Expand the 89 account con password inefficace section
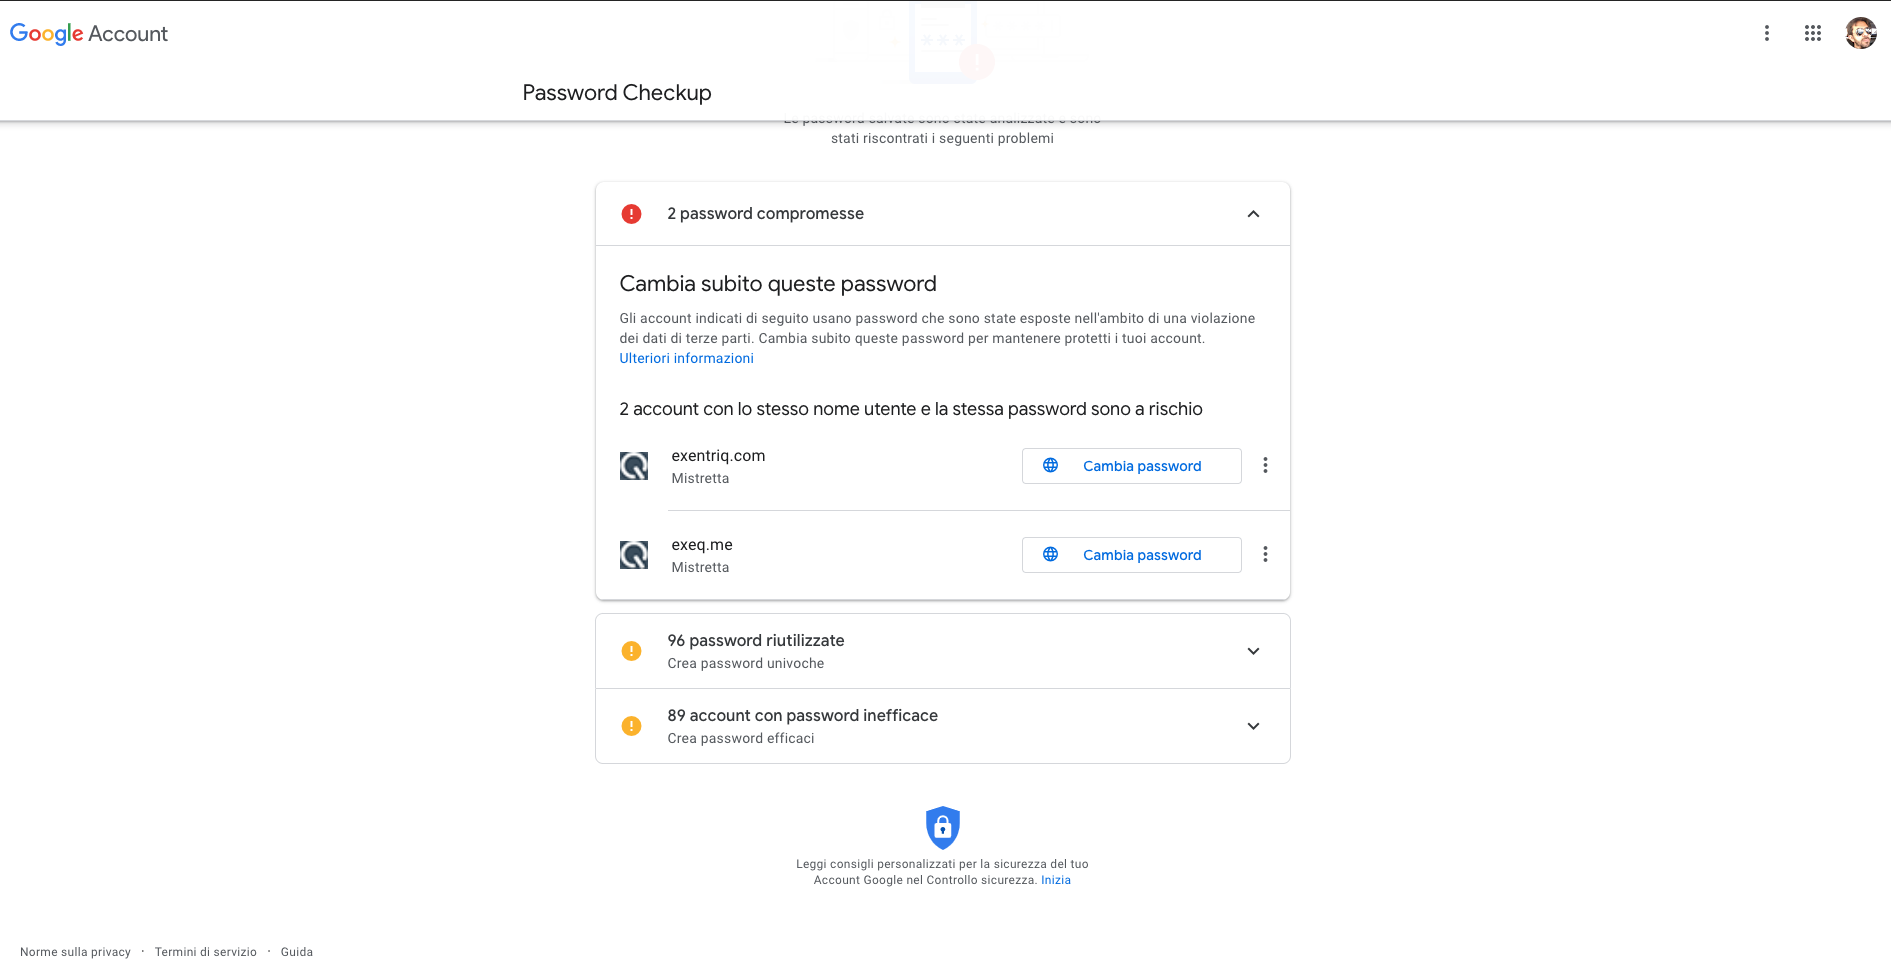This screenshot has width=1891, height=959. click(1253, 726)
